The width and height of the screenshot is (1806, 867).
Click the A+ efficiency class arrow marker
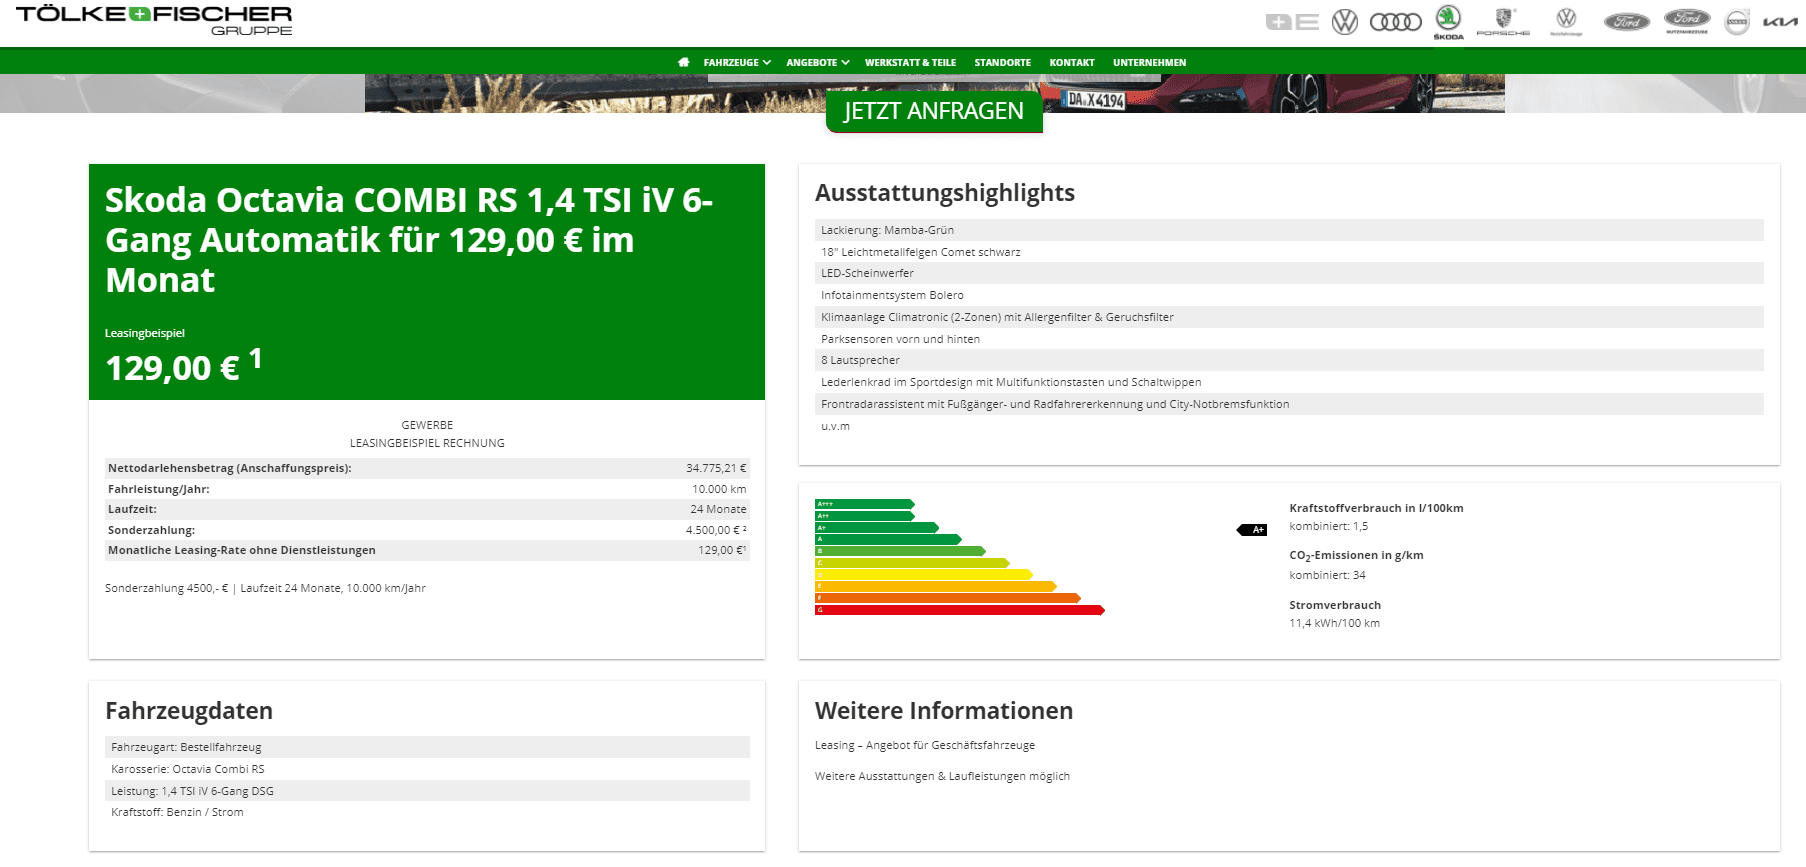coord(1253,530)
